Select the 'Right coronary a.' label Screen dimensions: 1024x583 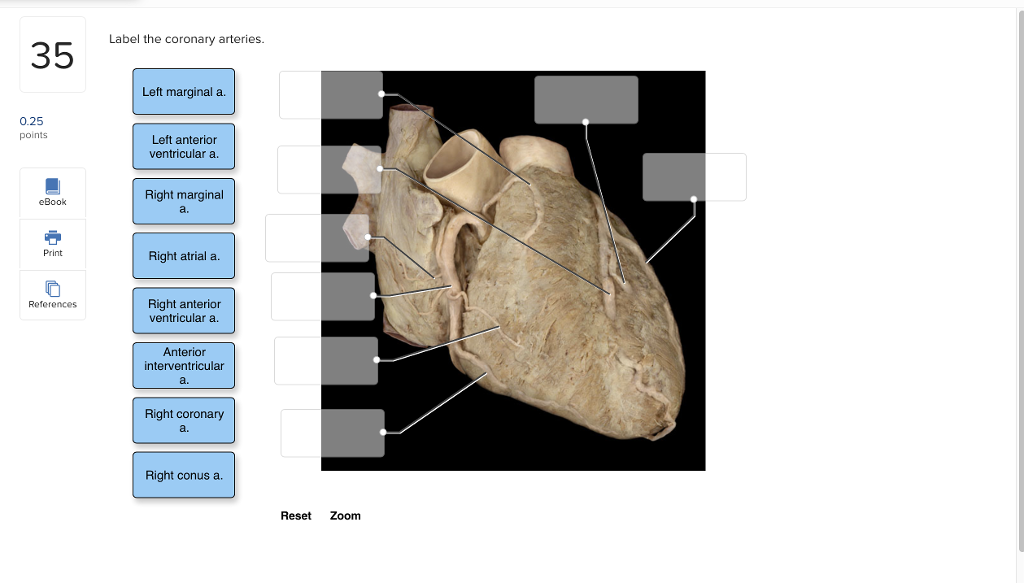tap(183, 420)
